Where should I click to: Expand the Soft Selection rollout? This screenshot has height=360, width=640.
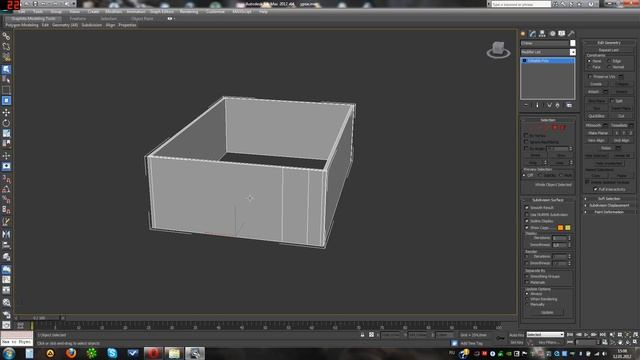(609, 199)
